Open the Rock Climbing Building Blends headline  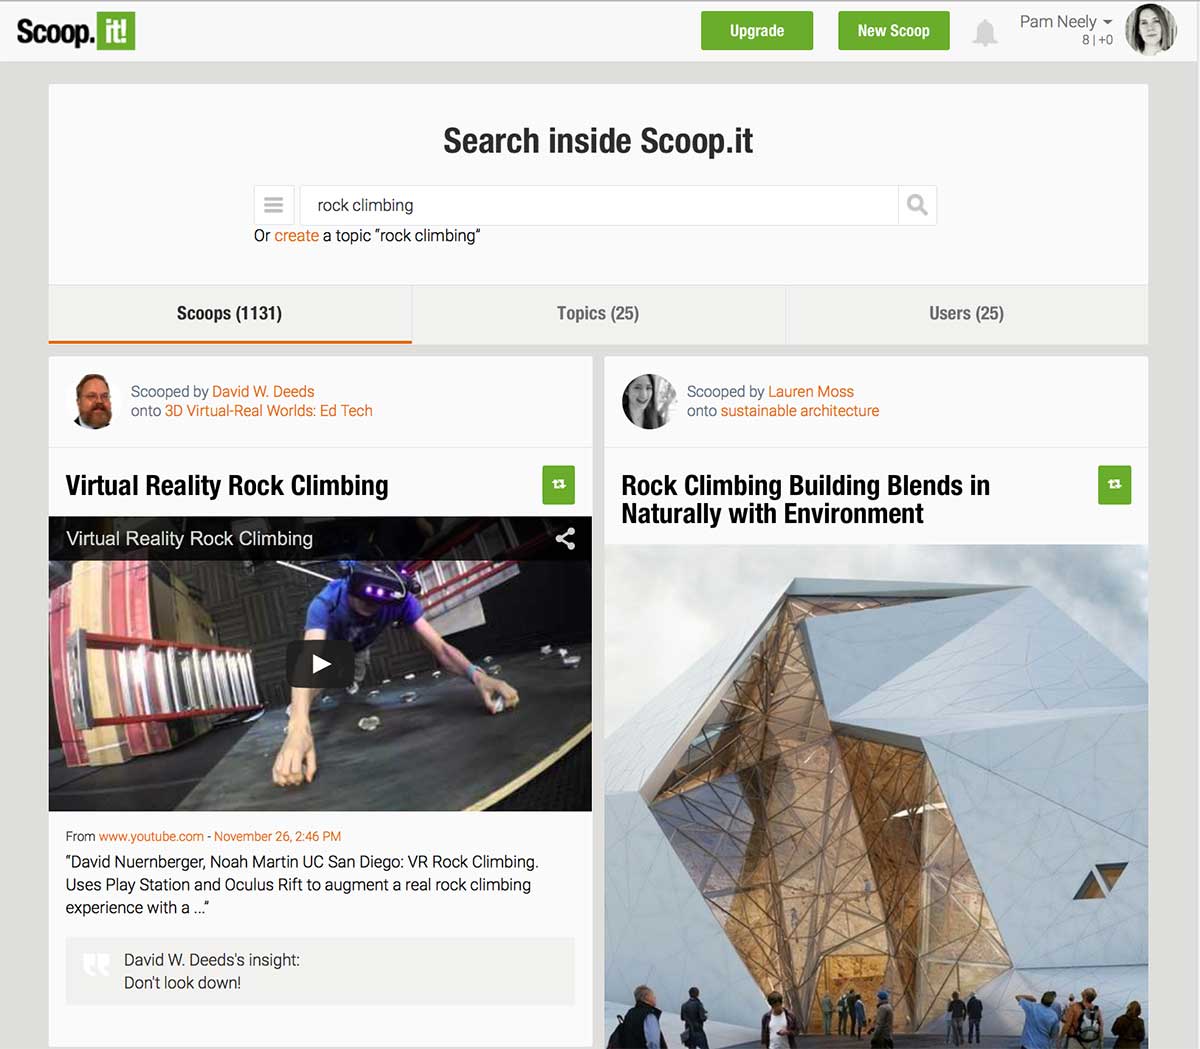pos(806,500)
